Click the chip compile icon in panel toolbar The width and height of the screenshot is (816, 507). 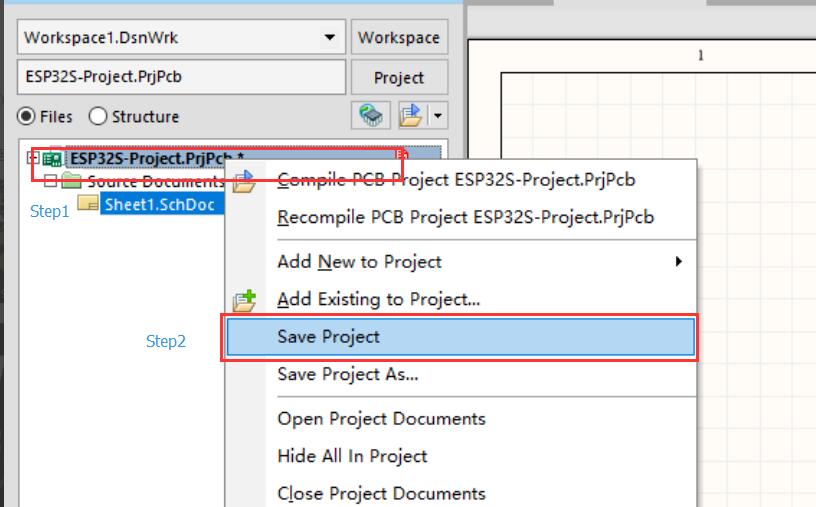(371, 115)
